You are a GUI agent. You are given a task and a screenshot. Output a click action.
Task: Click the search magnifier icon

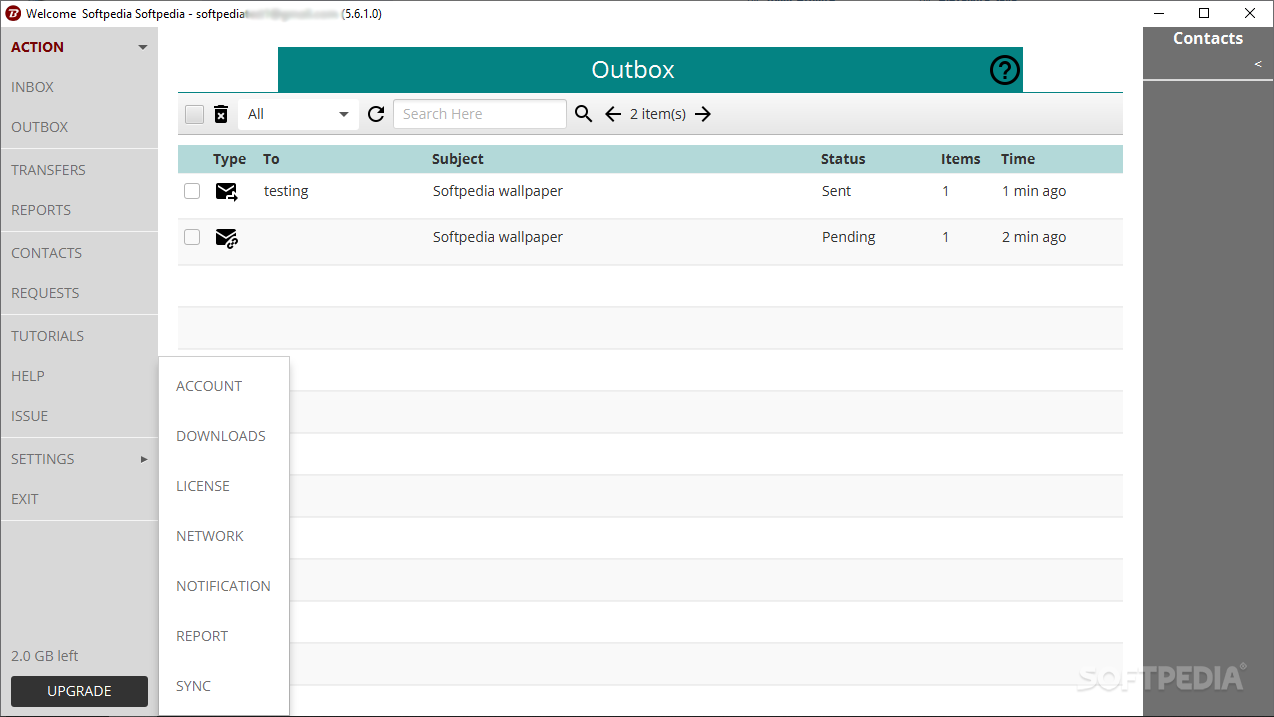(x=584, y=114)
